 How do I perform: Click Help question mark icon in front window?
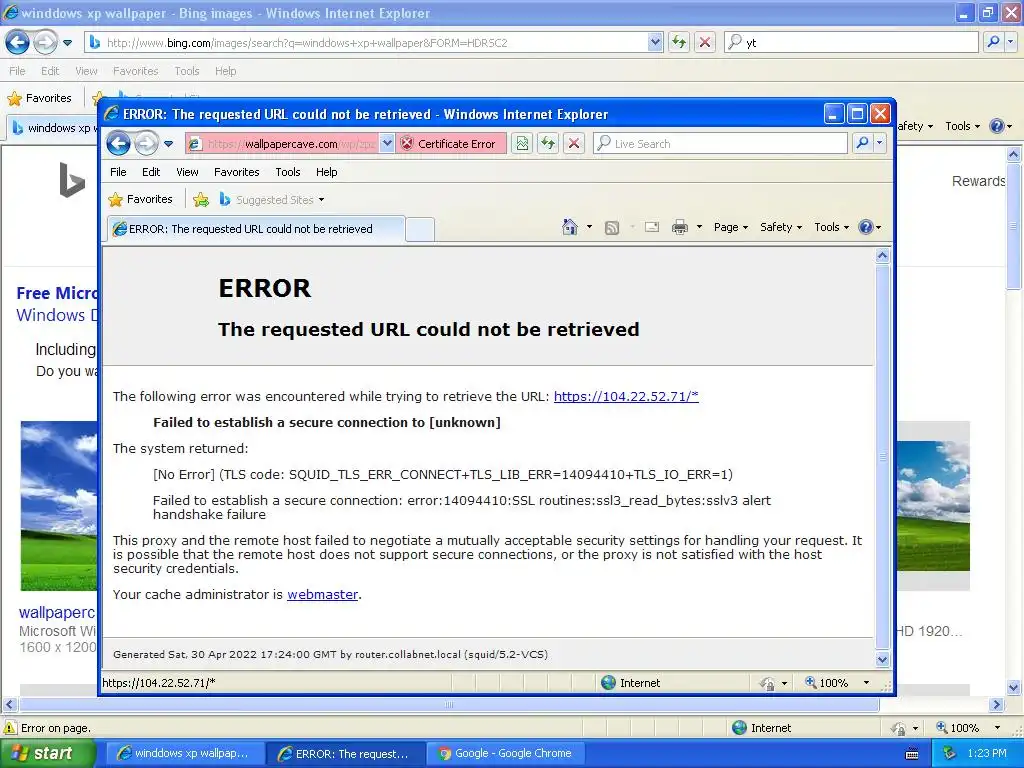tap(866, 227)
